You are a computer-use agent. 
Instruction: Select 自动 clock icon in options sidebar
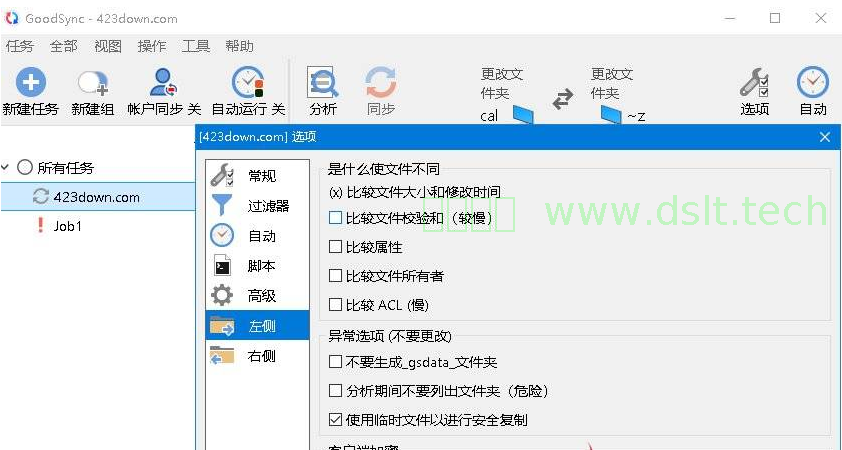tap(222, 235)
